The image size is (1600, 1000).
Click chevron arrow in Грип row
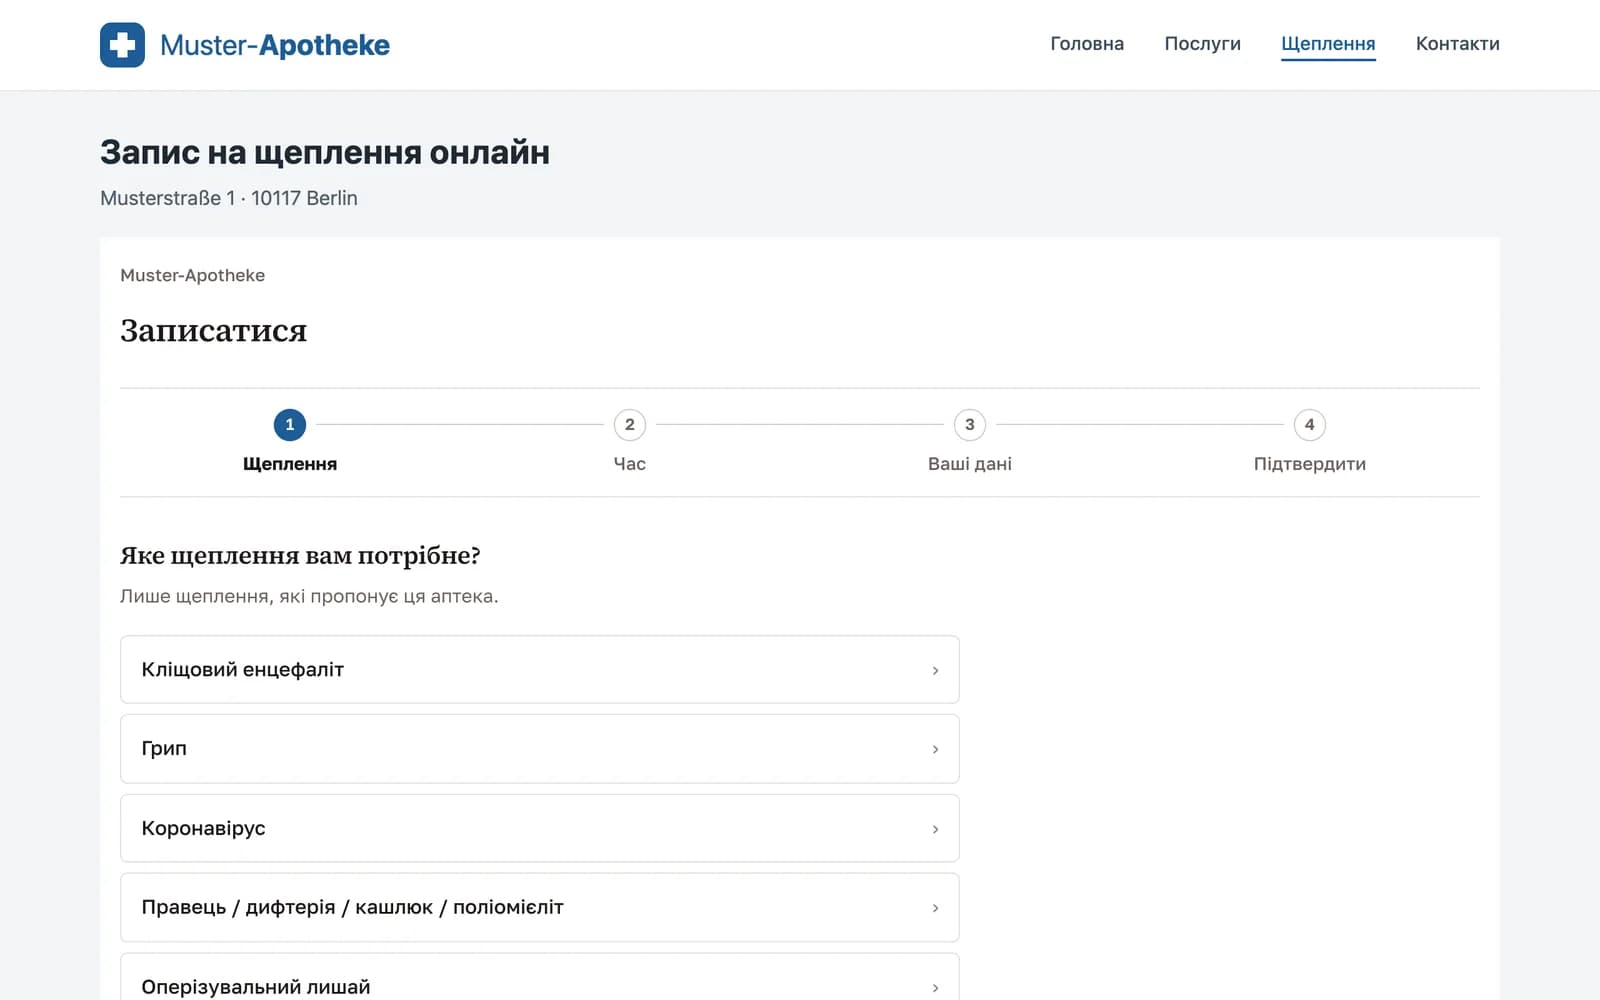[x=935, y=749]
